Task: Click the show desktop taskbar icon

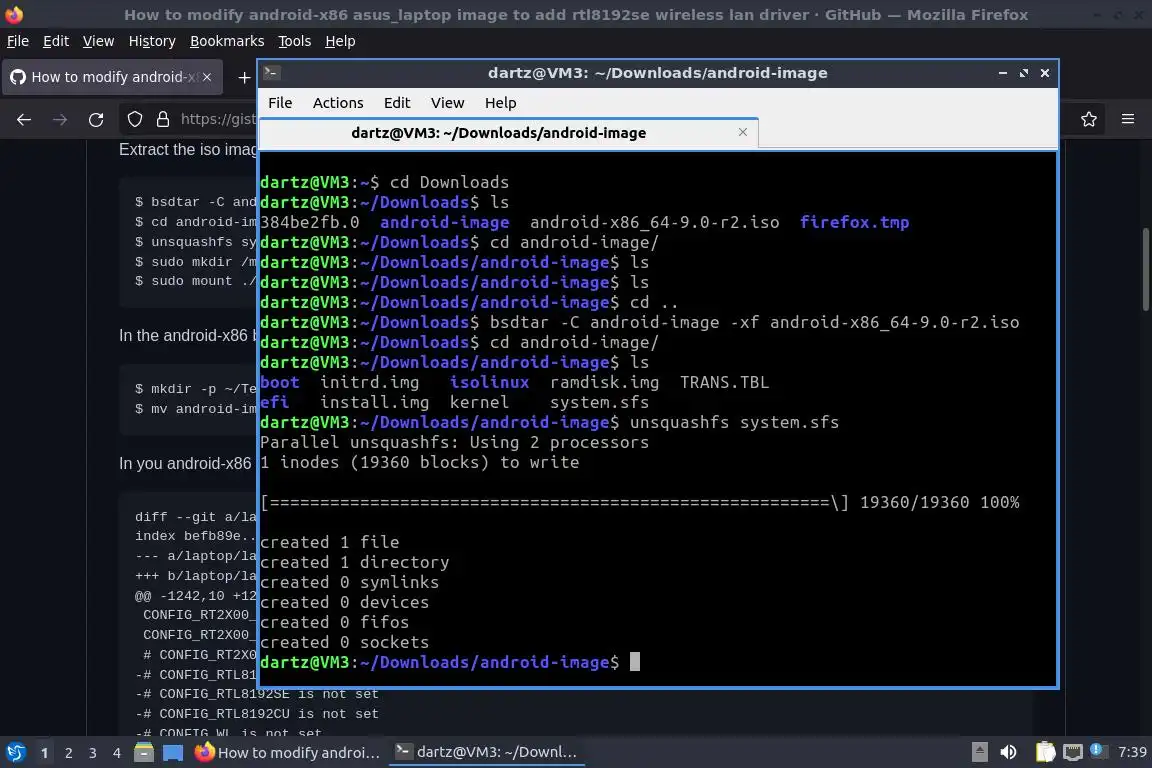Action: click(x=173, y=753)
